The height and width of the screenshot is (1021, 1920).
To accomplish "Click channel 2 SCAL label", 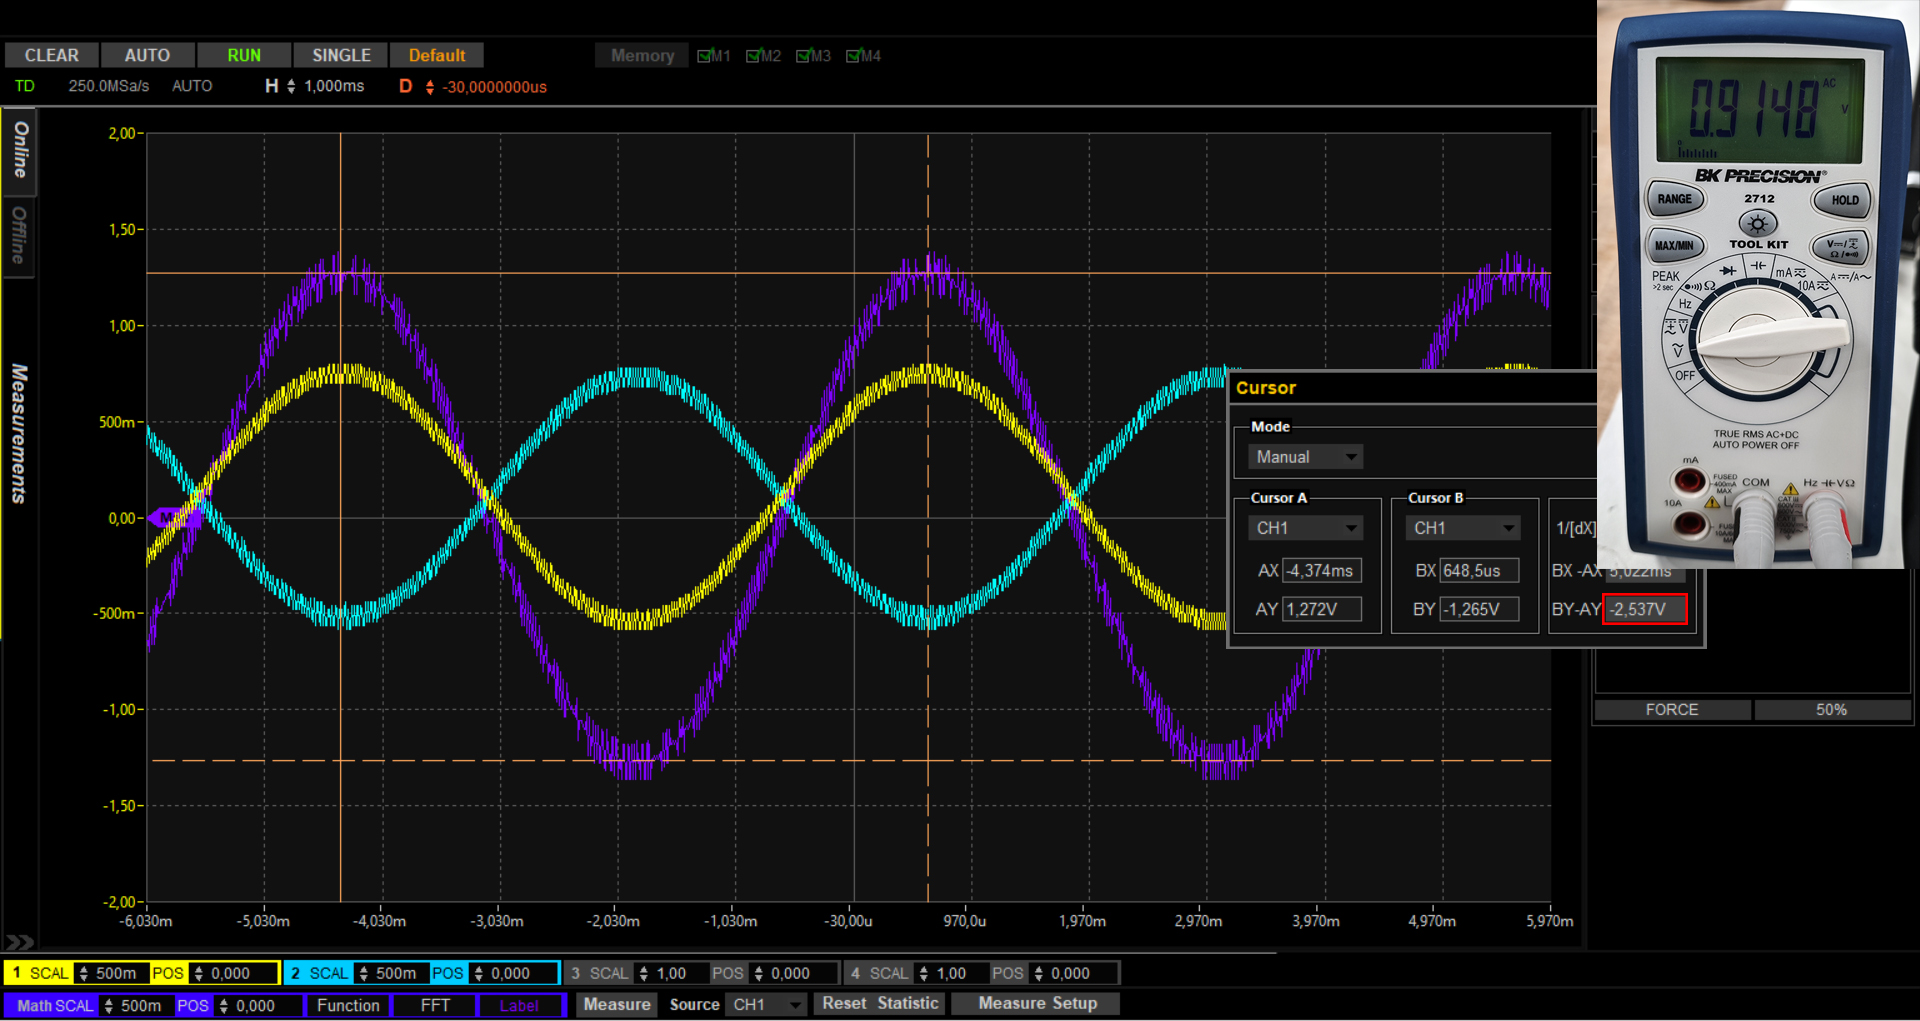I will 328,973.
